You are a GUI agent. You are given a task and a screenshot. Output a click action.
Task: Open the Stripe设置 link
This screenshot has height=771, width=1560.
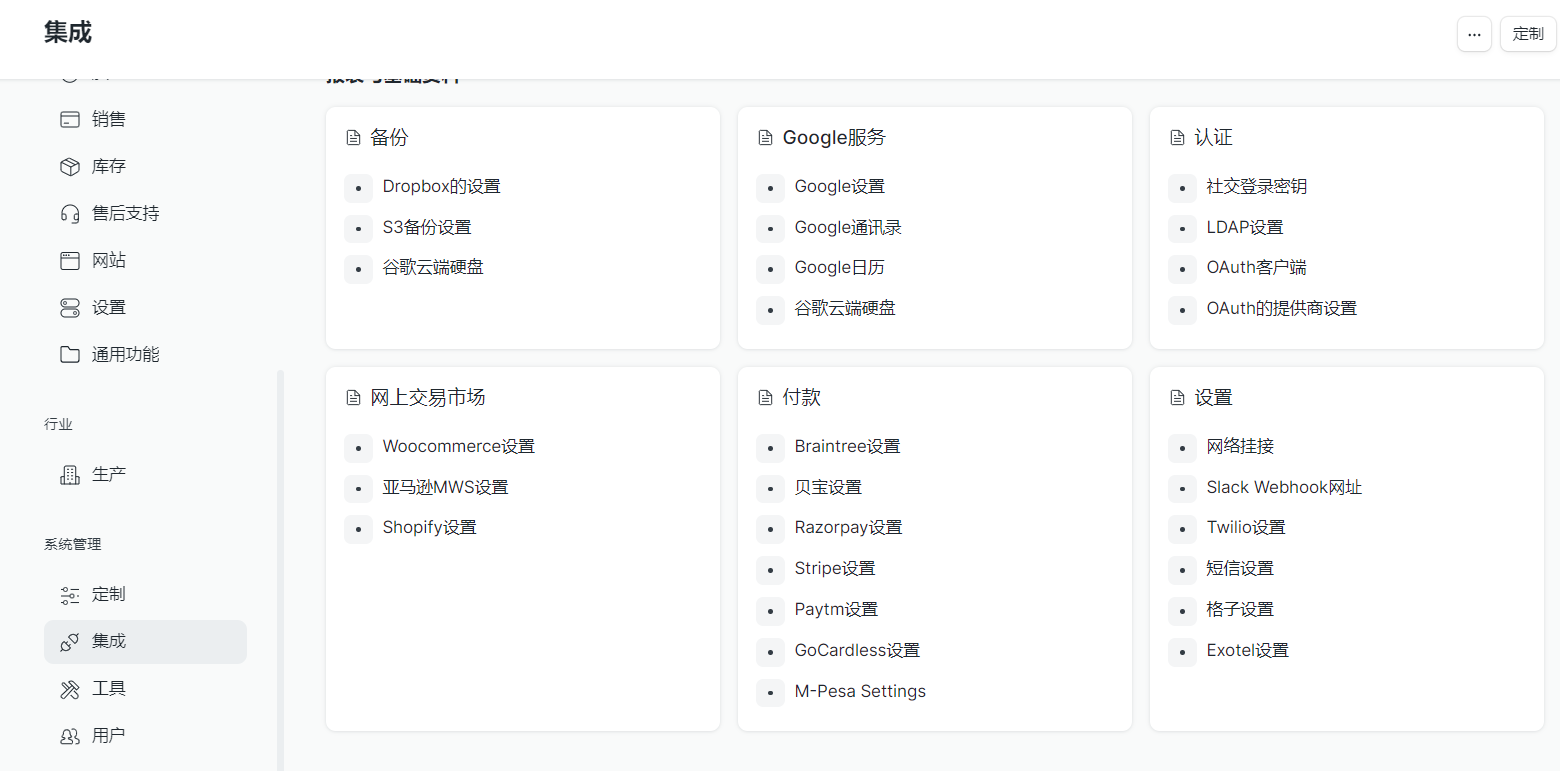pos(835,569)
